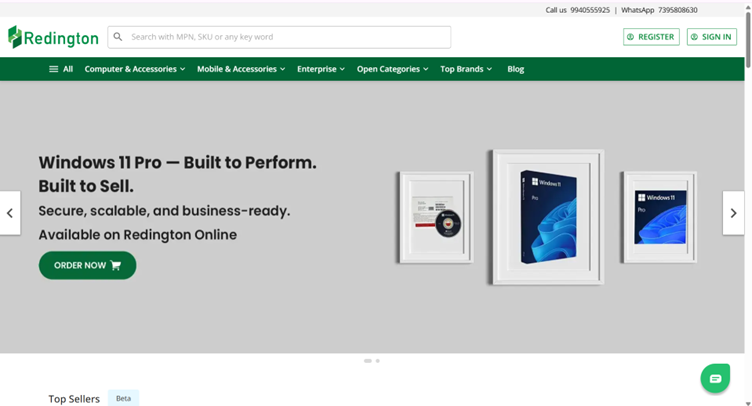Screen dimensions: 752x406
Task: Expand the Enterprise menu
Action: click(321, 69)
